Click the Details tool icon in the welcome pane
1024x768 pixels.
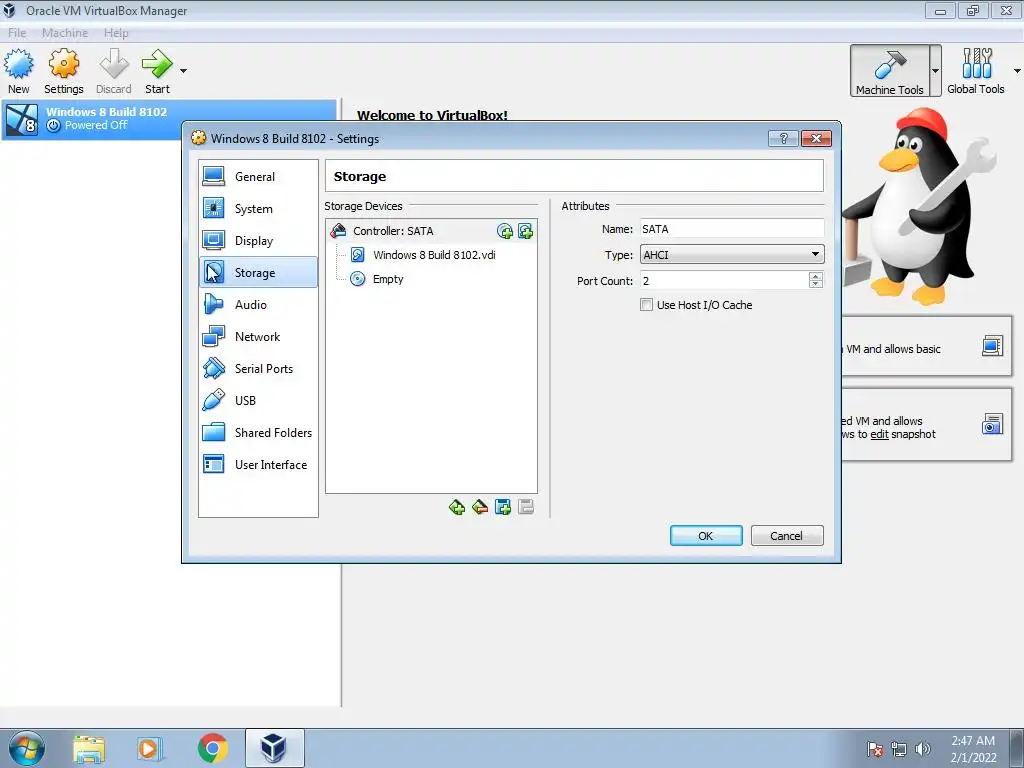tap(992, 345)
